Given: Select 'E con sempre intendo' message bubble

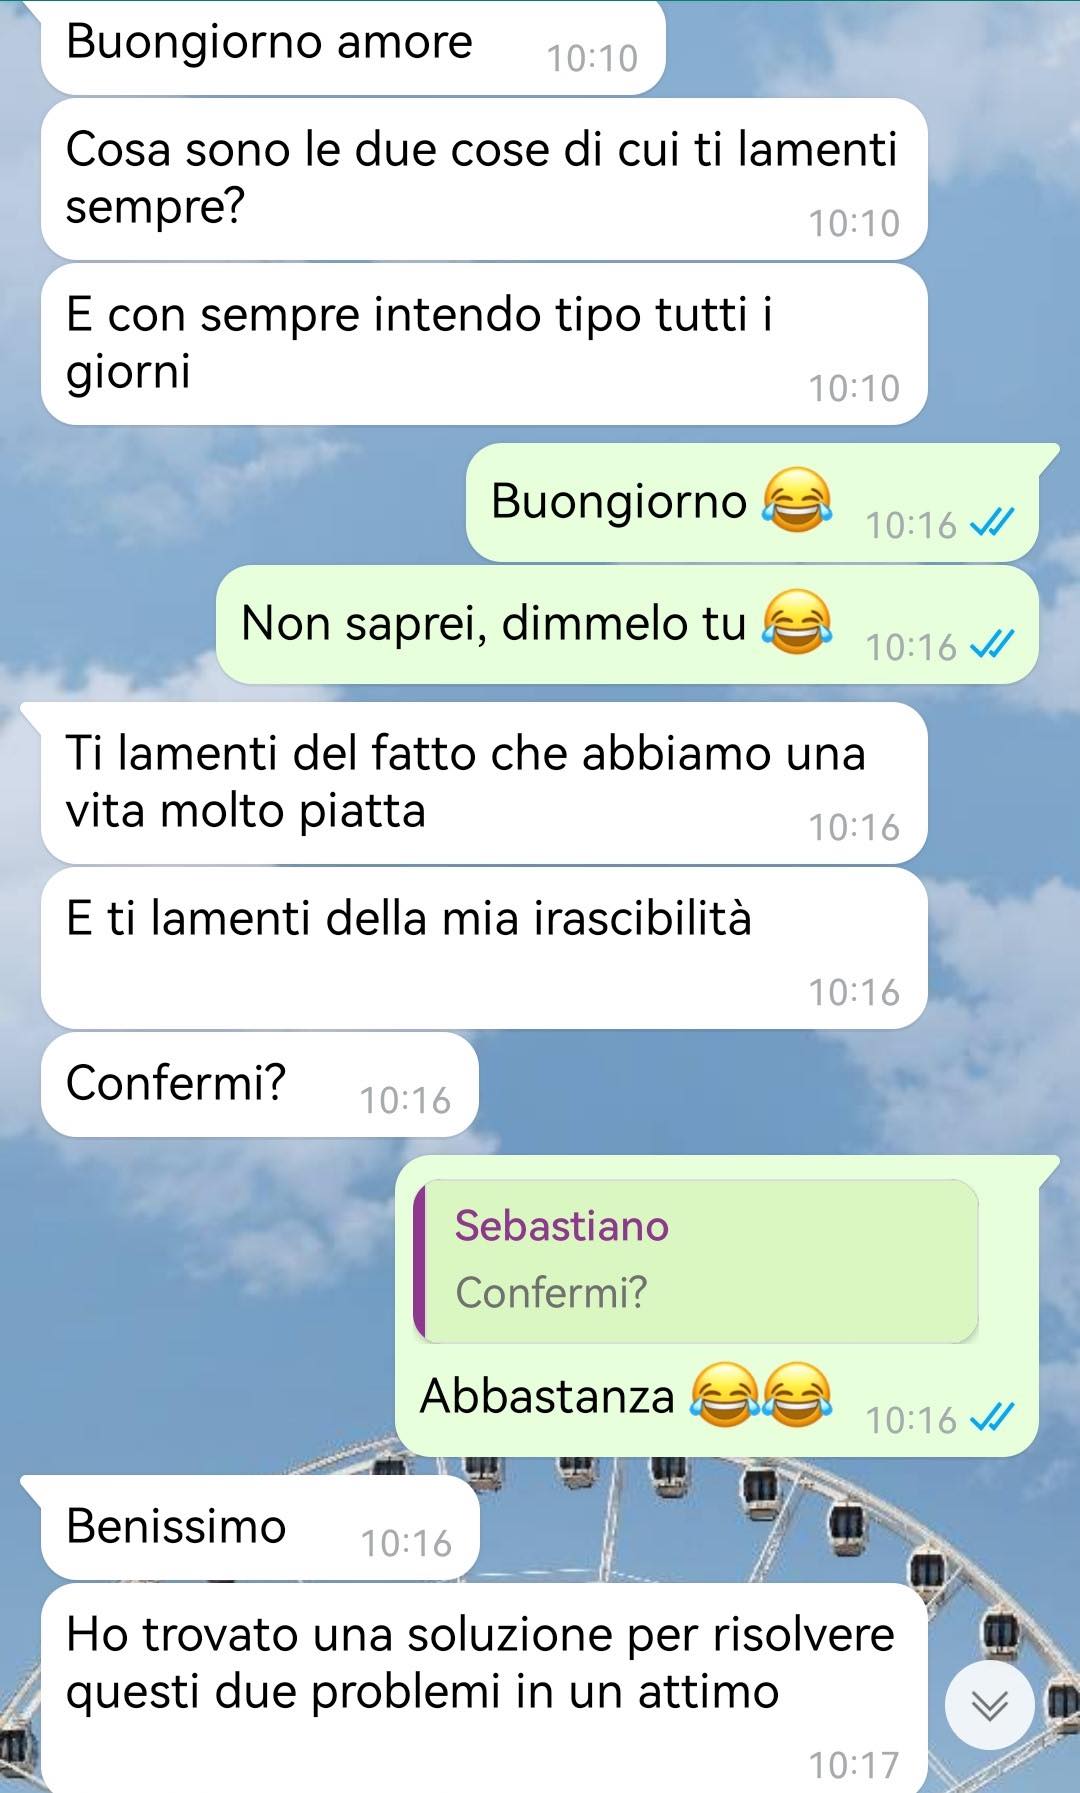Looking at the screenshot, I should (x=484, y=344).
